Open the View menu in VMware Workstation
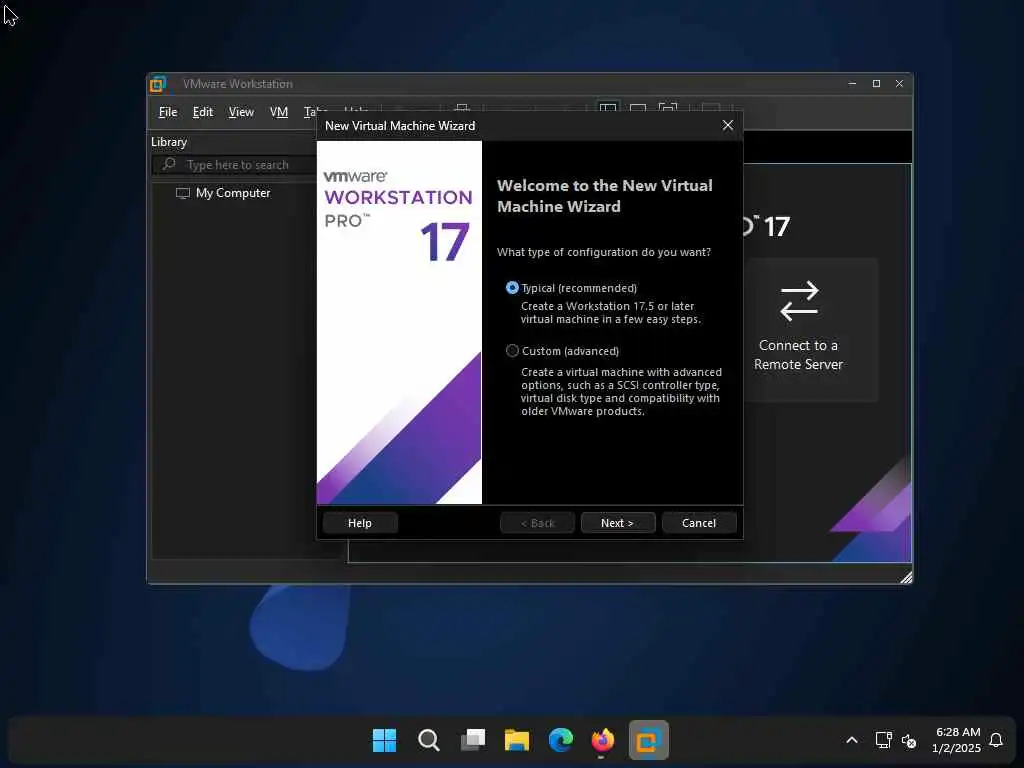Image resolution: width=1024 pixels, height=768 pixels. pyautogui.click(x=241, y=112)
